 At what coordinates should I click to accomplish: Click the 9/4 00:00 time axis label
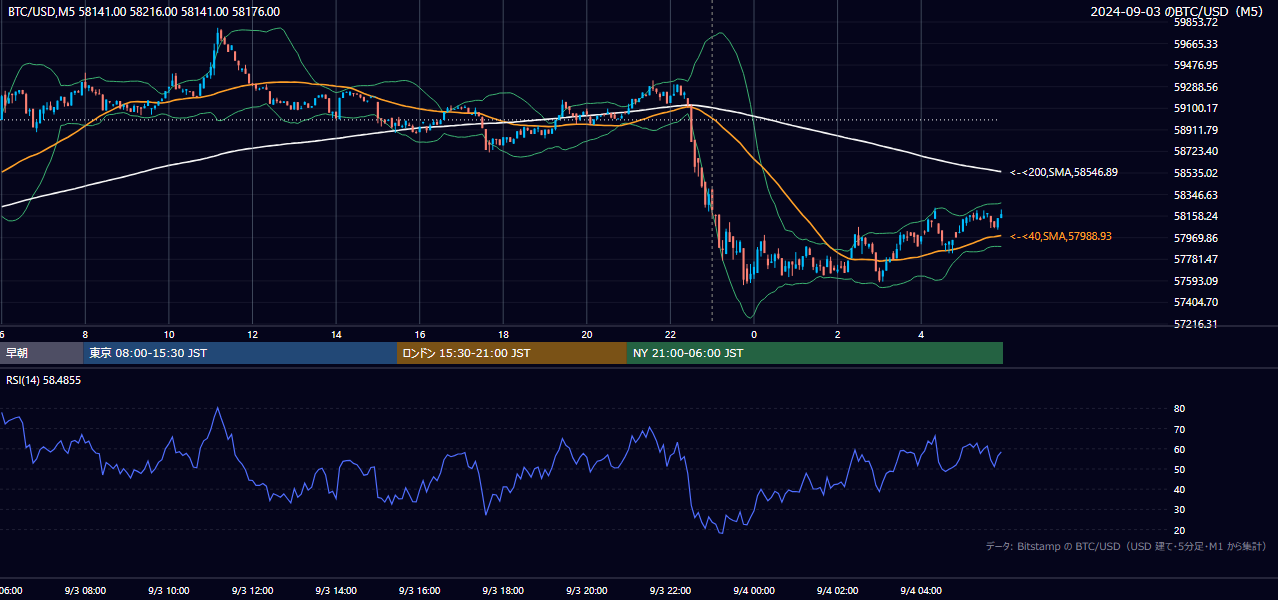[x=754, y=591]
